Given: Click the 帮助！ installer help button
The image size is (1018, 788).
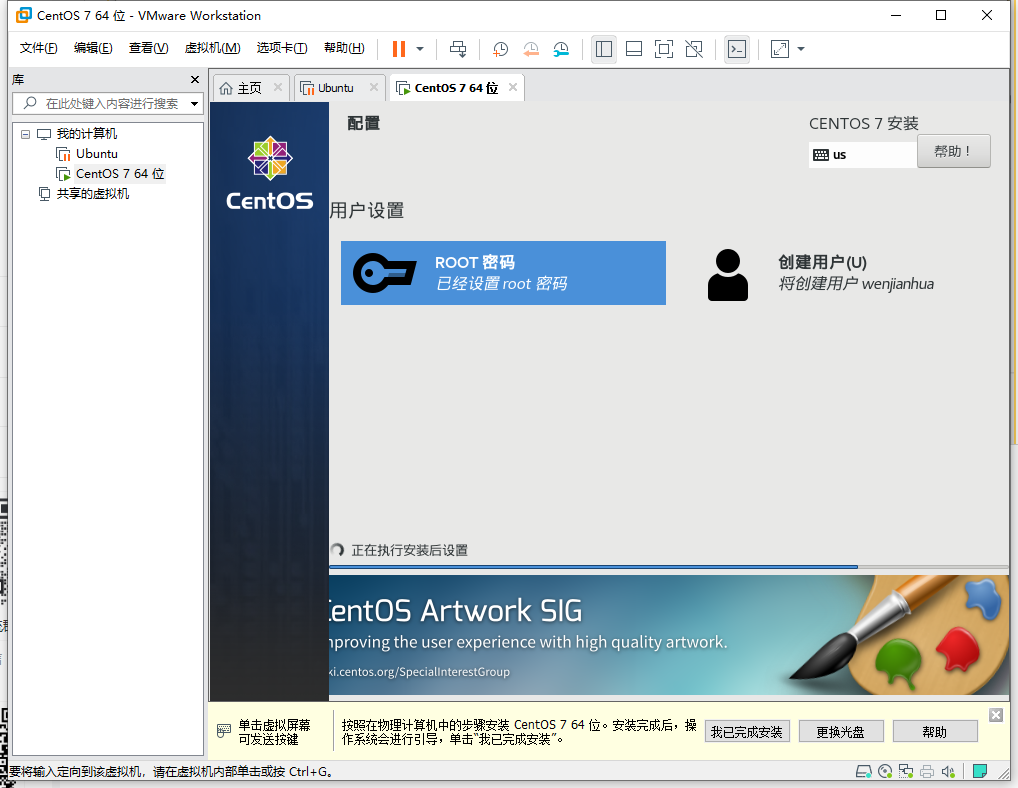Looking at the screenshot, I should coord(953,151).
